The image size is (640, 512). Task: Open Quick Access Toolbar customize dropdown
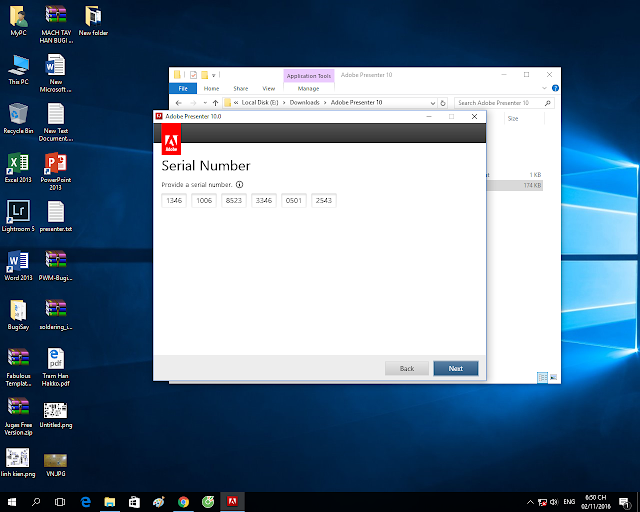click(x=213, y=75)
